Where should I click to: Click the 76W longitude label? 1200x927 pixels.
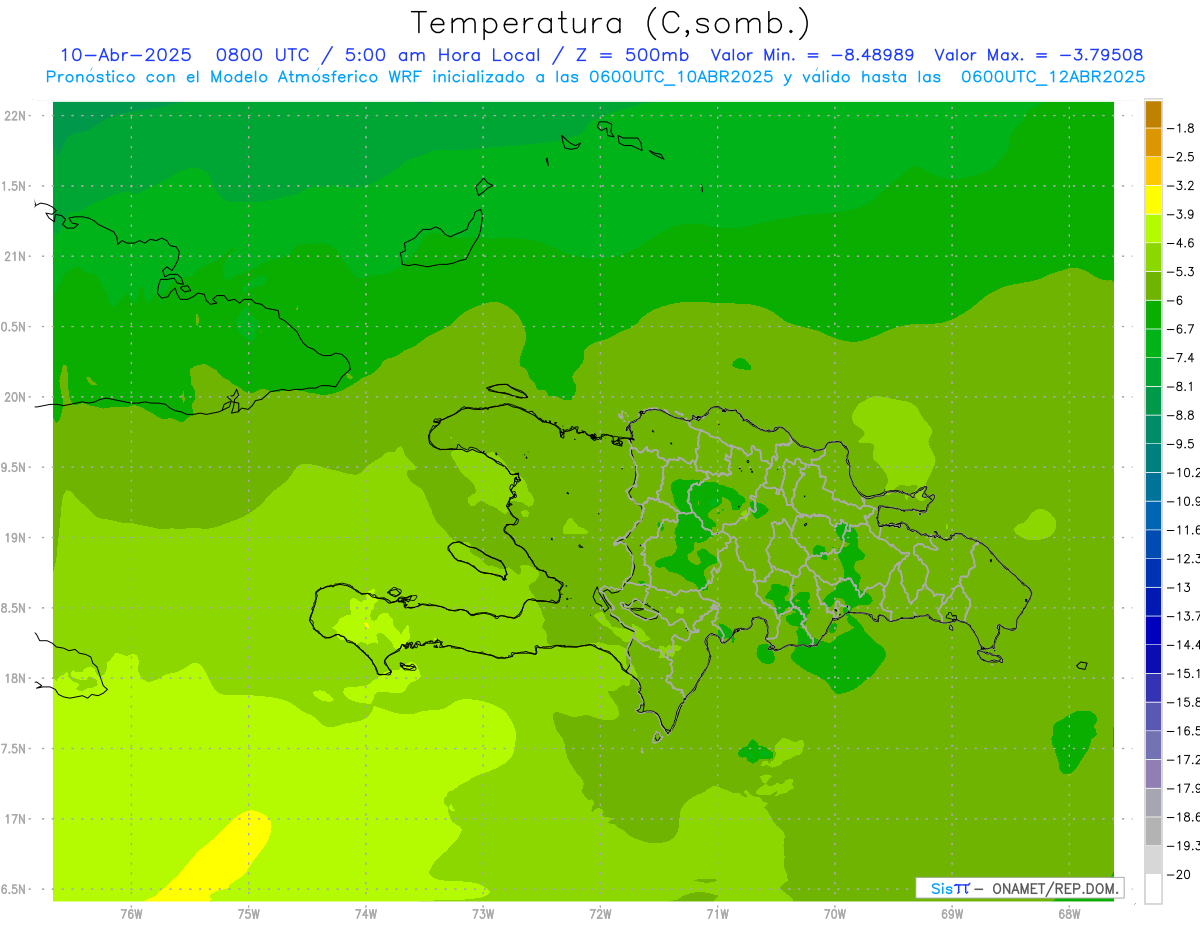coord(131,913)
